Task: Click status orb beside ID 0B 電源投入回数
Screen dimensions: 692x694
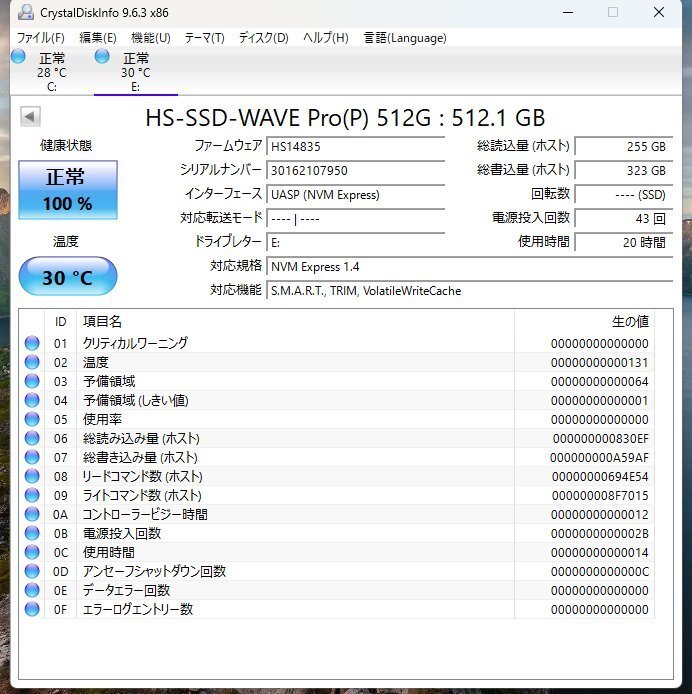Action: tap(32, 533)
